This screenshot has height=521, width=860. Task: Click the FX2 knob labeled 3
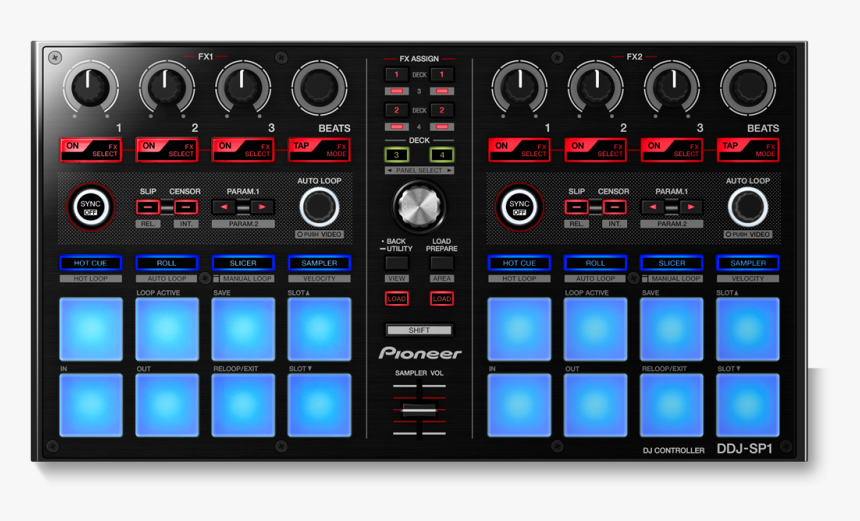(x=672, y=88)
